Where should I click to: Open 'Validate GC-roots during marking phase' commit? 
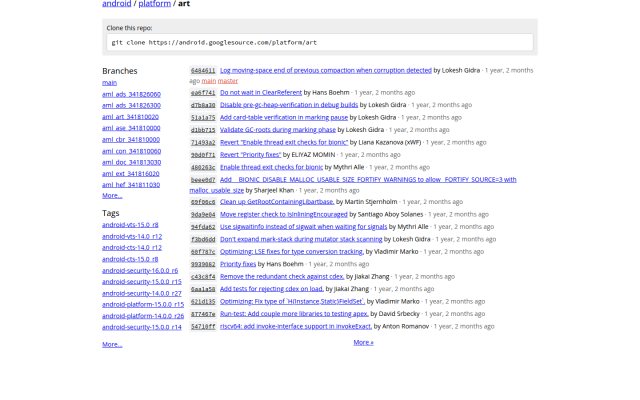278,130
